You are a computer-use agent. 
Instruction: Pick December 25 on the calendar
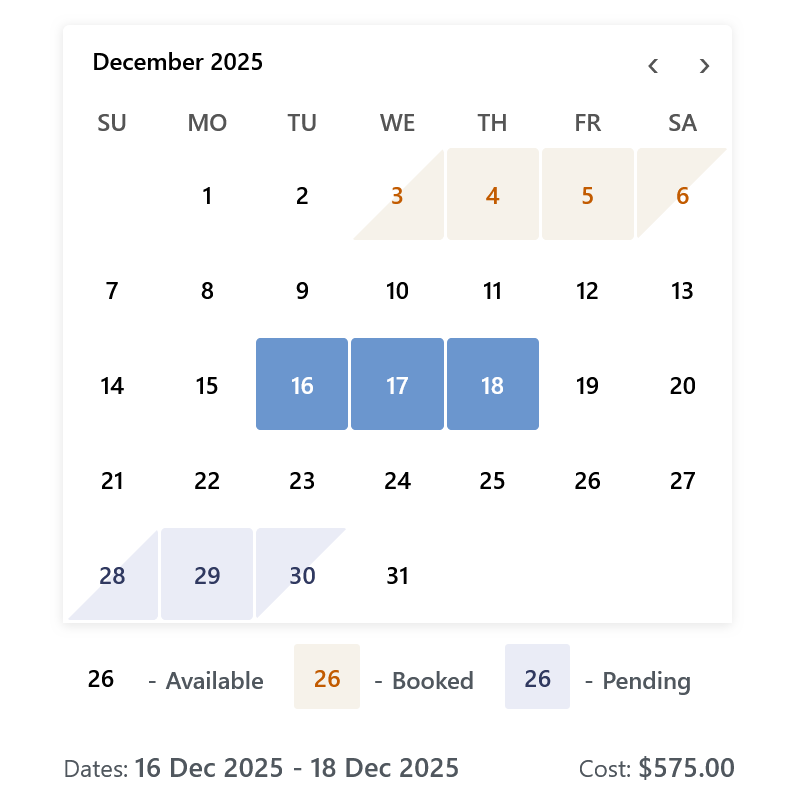[x=493, y=479]
